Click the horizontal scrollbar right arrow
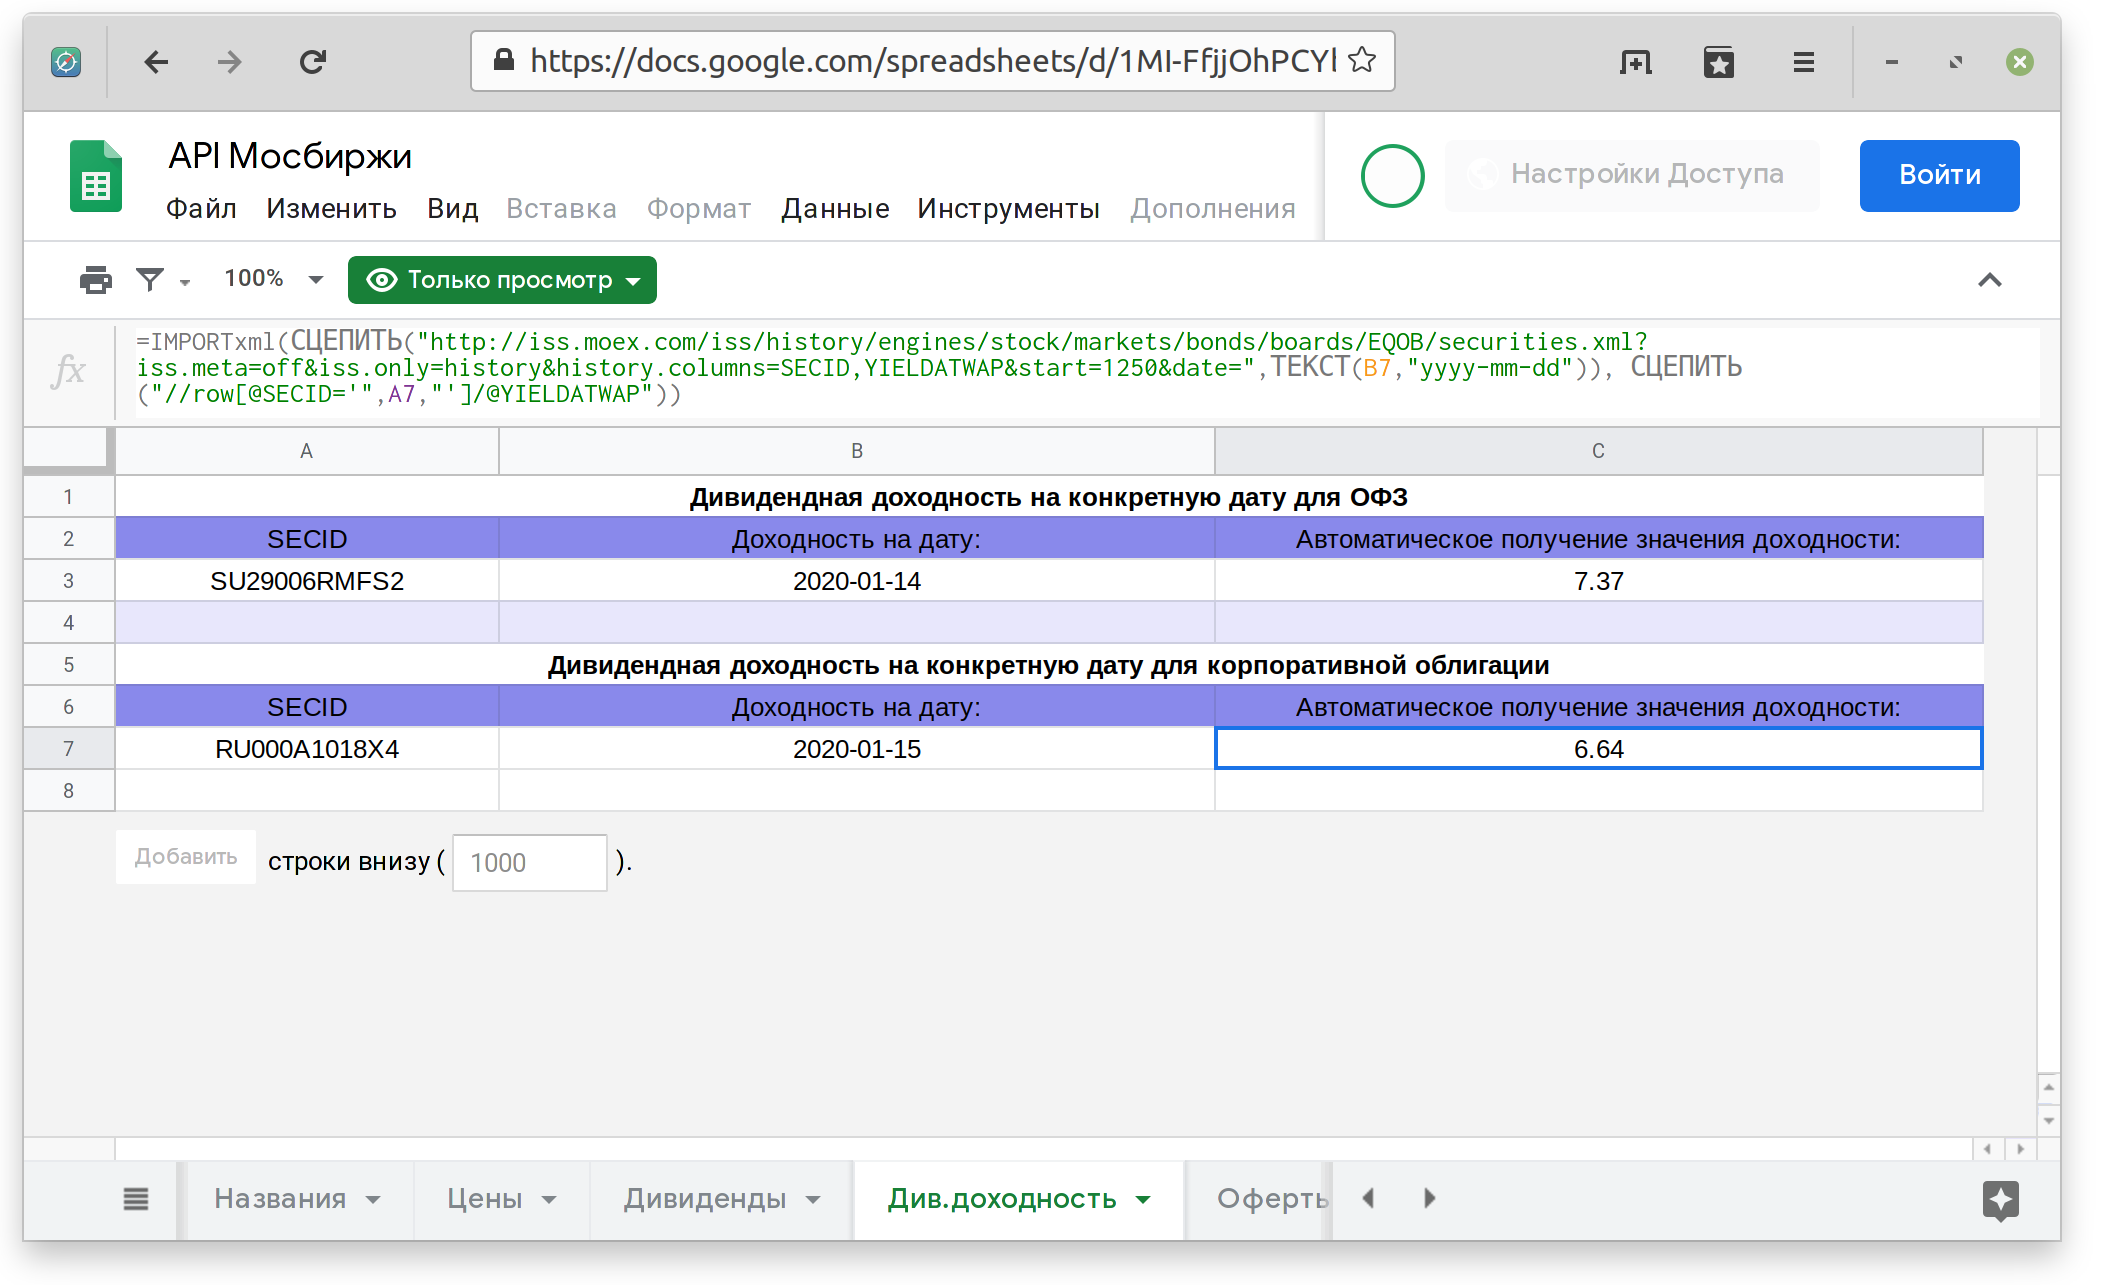This screenshot has height=1285, width=2102. click(x=2020, y=1149)
